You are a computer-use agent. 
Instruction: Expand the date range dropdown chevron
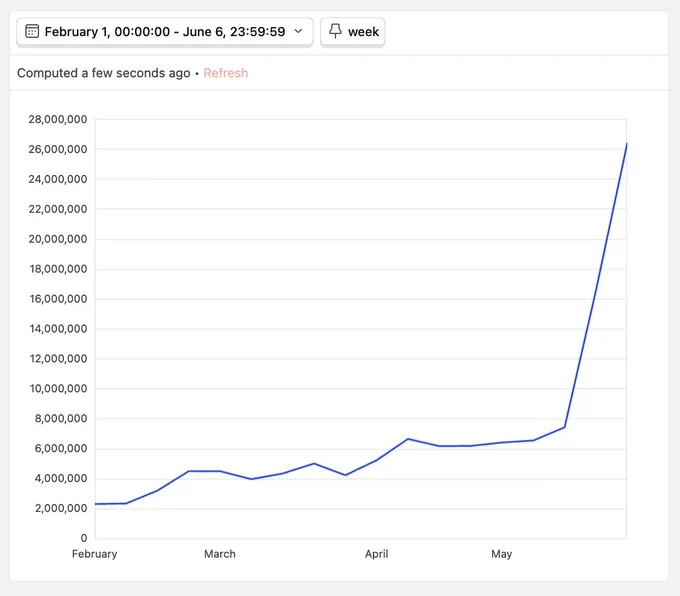click(x=298, y=31)
